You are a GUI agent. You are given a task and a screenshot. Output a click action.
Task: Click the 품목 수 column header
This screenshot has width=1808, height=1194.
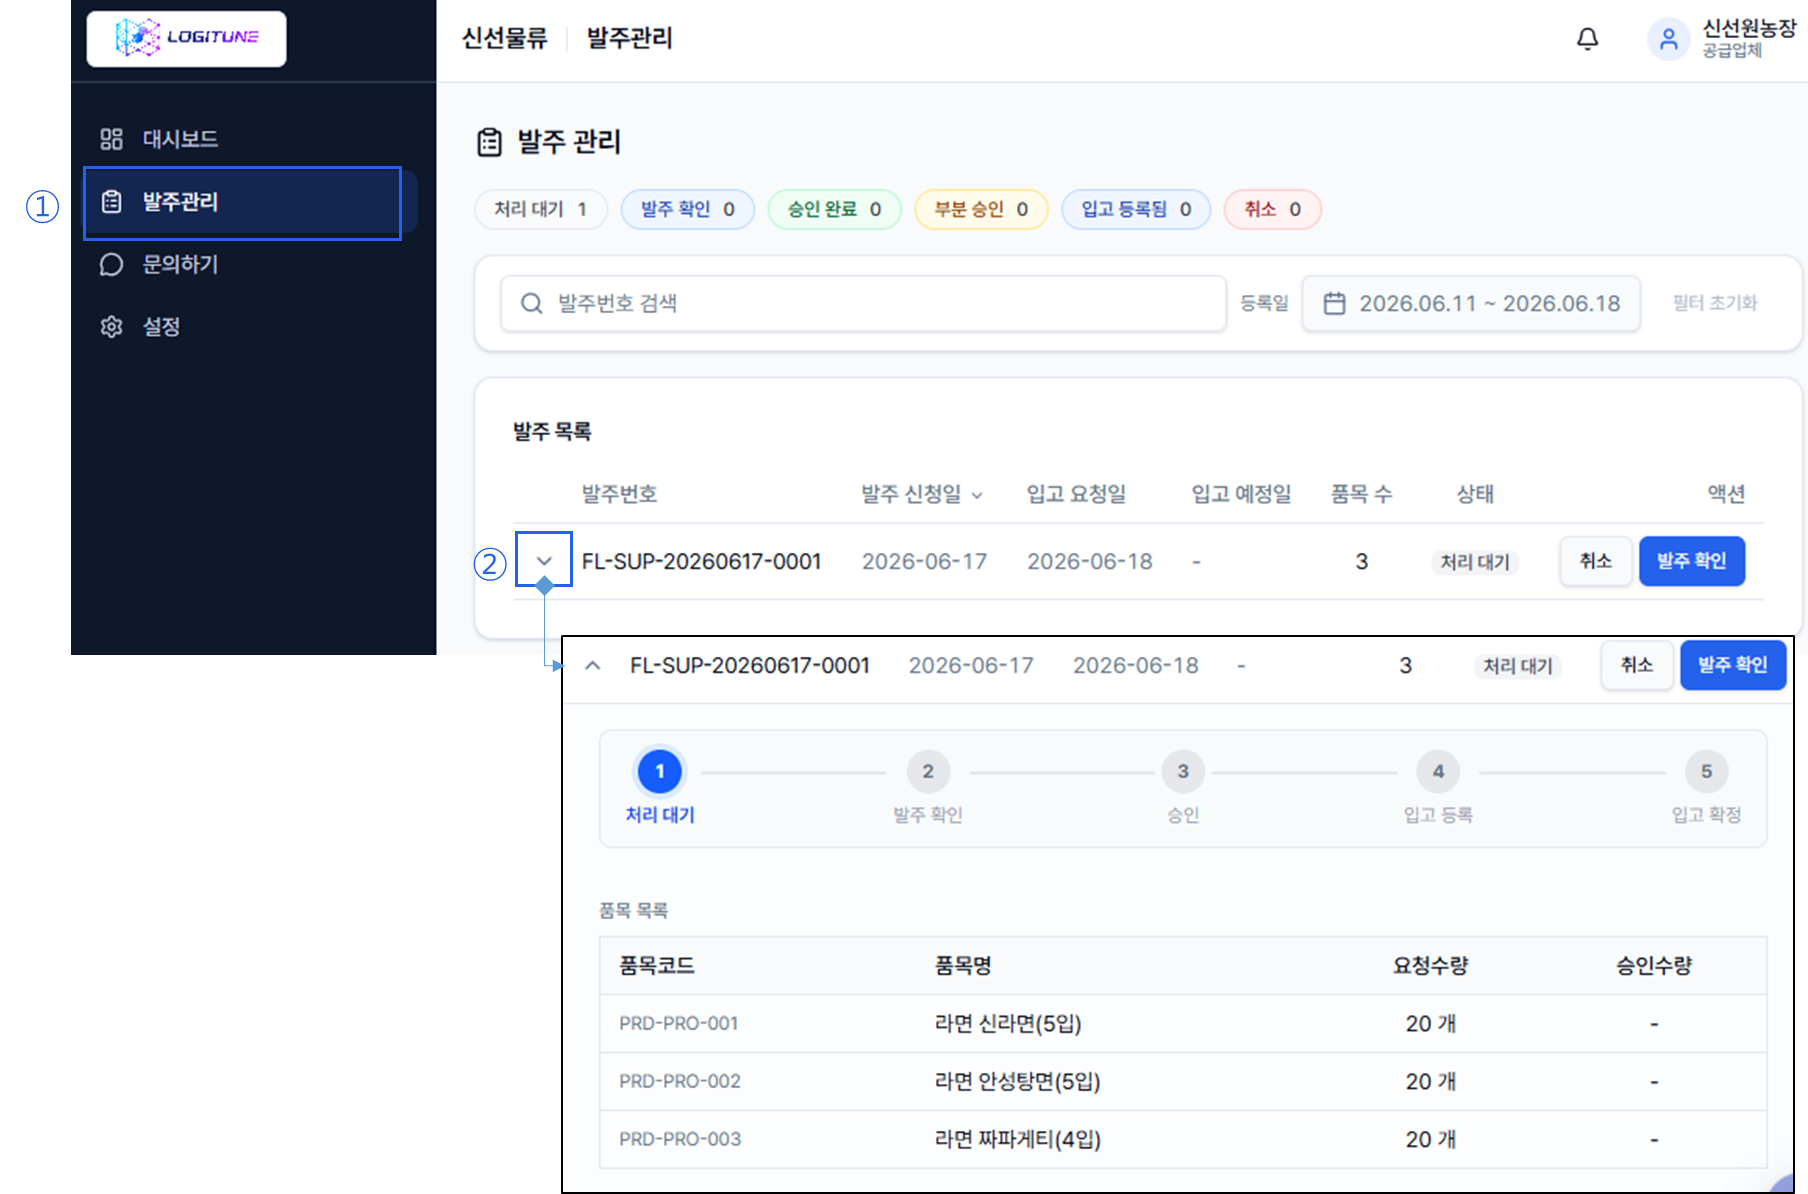click(x=1361, y=494)
